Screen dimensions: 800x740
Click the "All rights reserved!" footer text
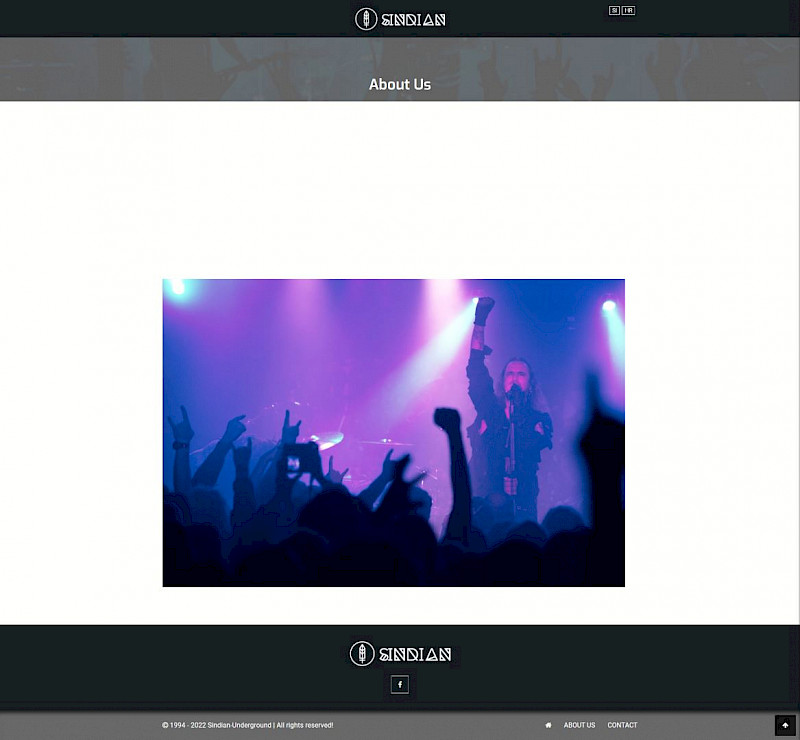[305, 725]
